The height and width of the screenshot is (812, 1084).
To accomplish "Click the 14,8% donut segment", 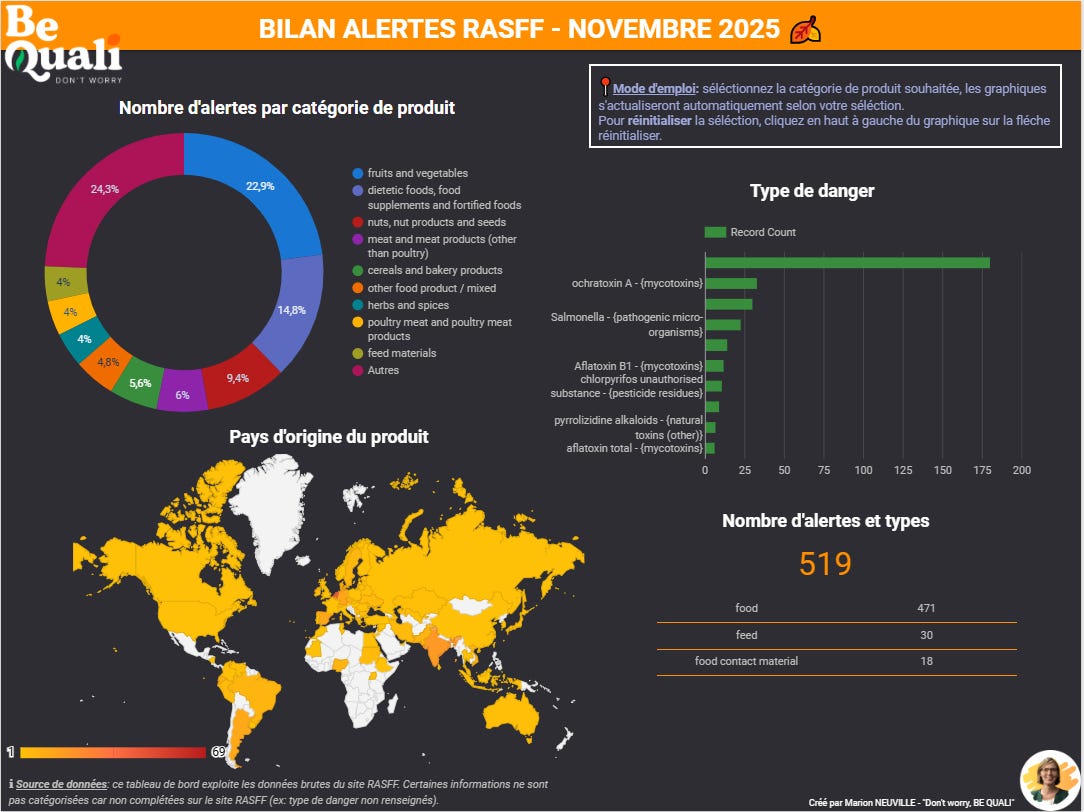I will tap(291, 310).
